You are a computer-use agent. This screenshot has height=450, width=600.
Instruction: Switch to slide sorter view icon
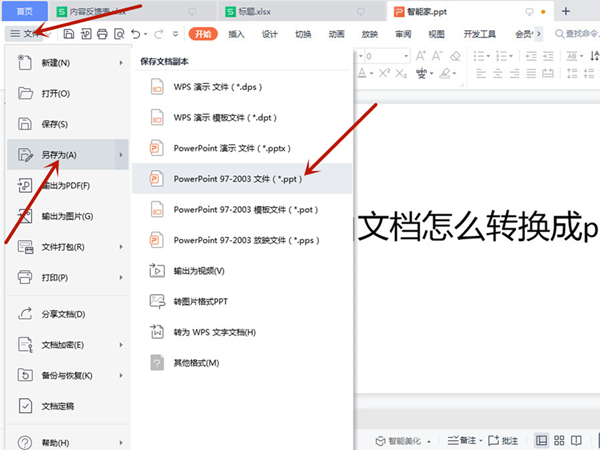tap(559, 440)
